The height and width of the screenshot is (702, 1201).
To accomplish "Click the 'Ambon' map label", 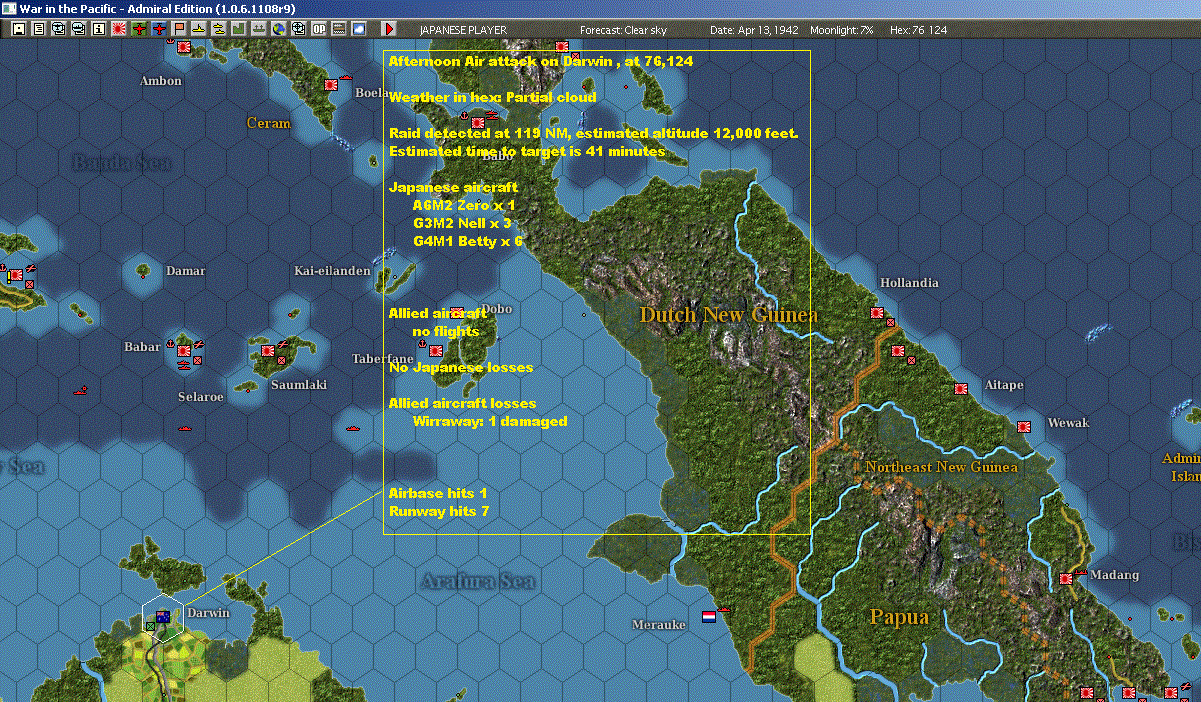I will 161,81.
